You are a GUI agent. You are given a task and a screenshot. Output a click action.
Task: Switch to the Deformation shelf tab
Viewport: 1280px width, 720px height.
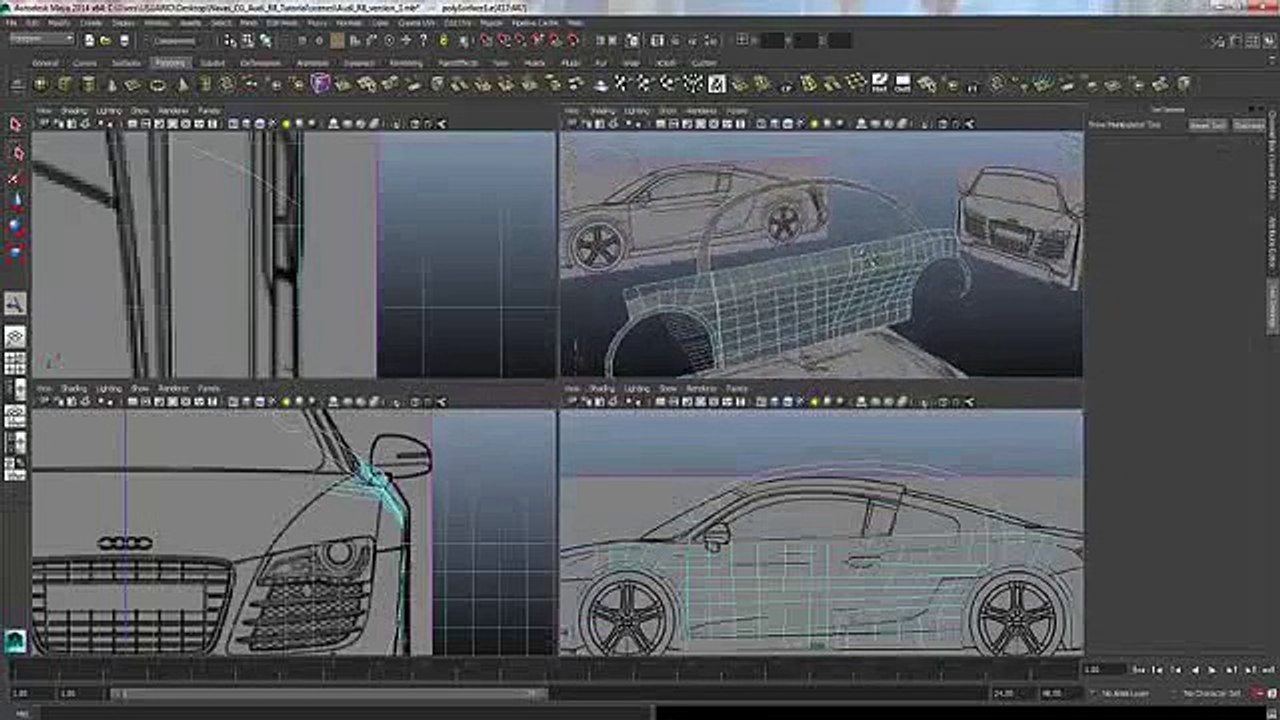coord(261,63)
